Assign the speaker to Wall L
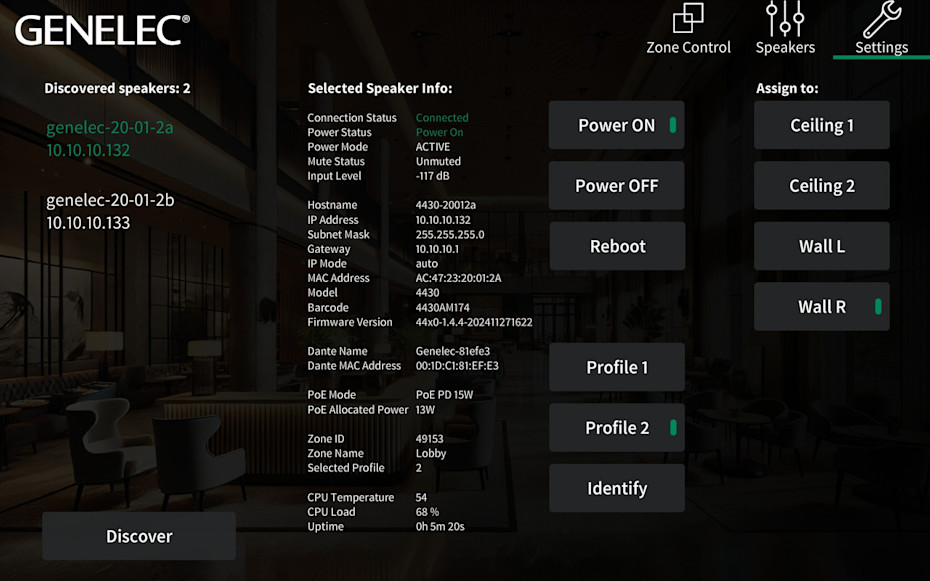Screen dimensions: 930x581 [821, 246]
